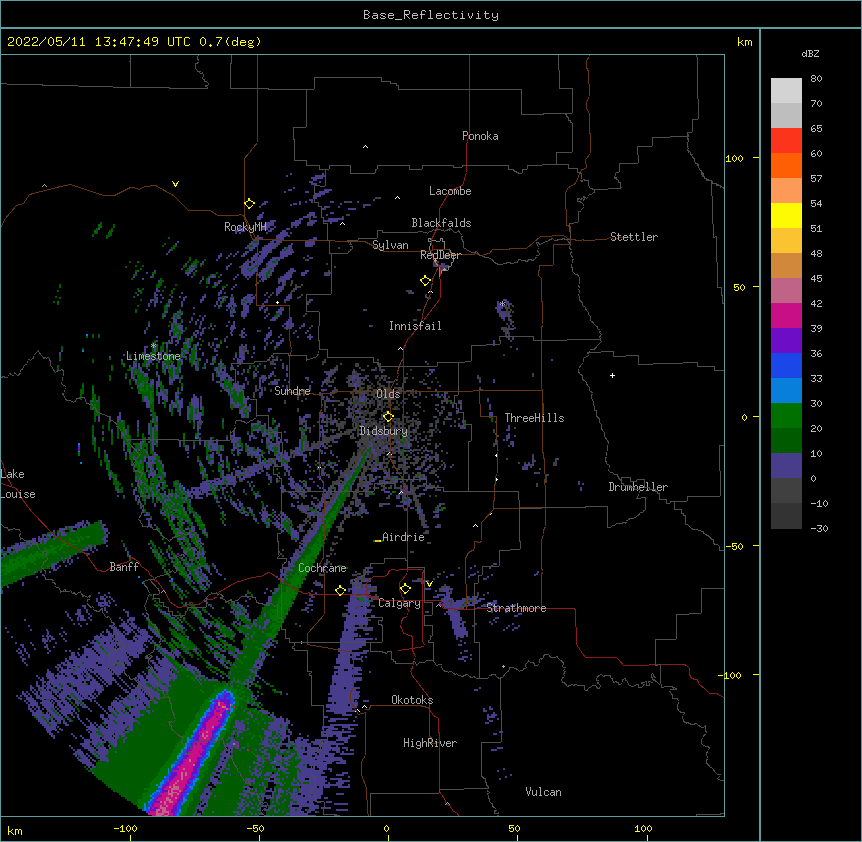Click the Okotoks city label

(412, 700)
